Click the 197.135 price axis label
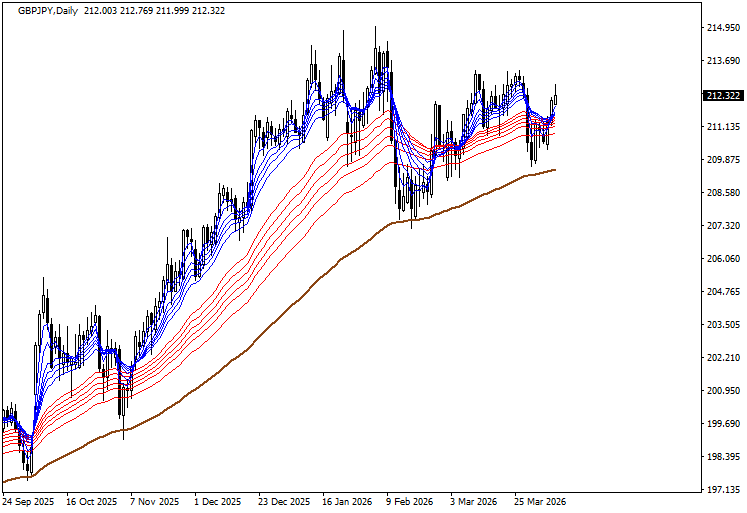 pyautogui.click(x=722, y=490)
